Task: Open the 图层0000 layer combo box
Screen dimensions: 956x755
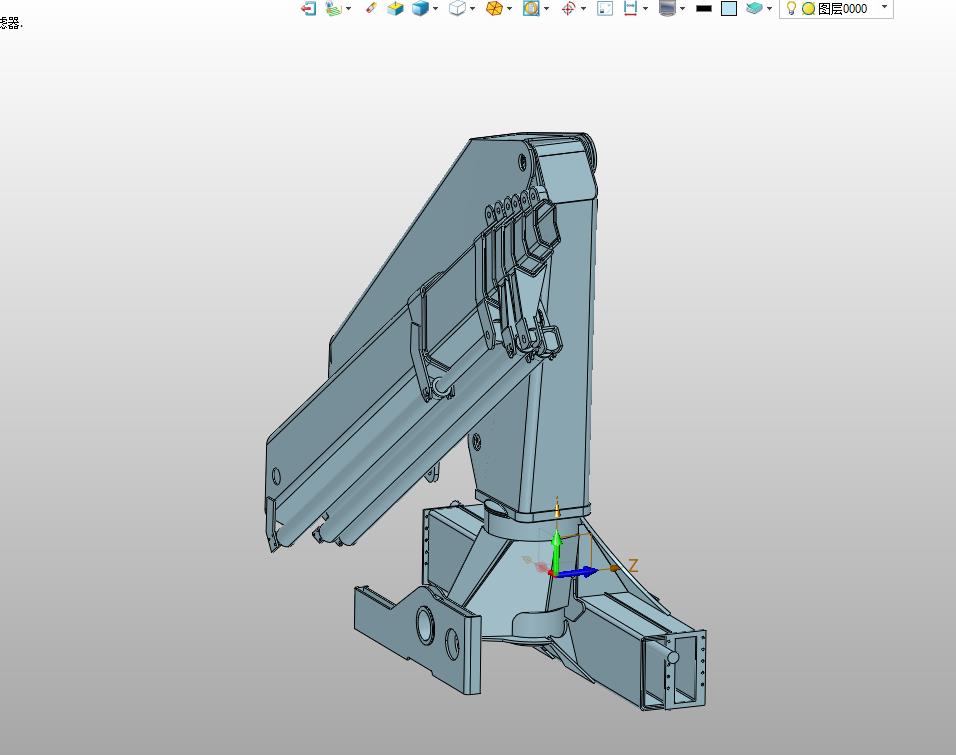Action: click(x=836, y=9)
